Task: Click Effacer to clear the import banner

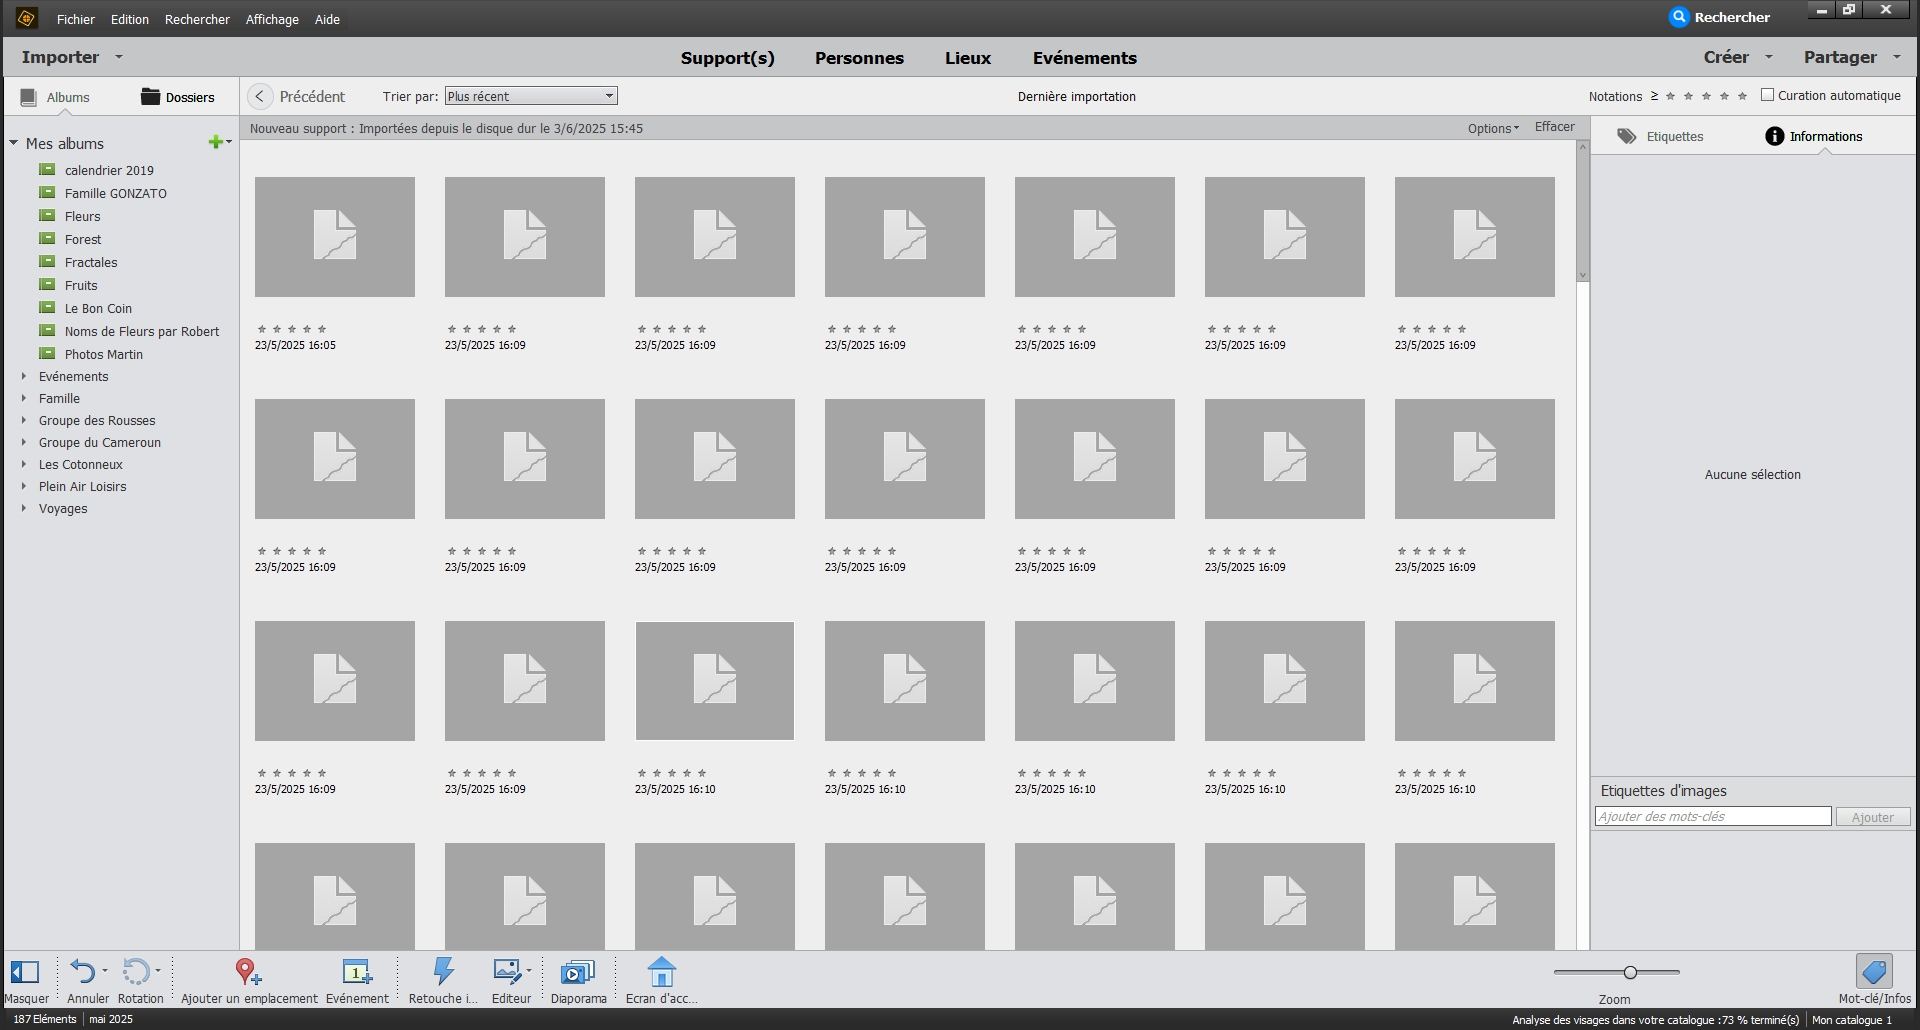Action: (1554, 127)
